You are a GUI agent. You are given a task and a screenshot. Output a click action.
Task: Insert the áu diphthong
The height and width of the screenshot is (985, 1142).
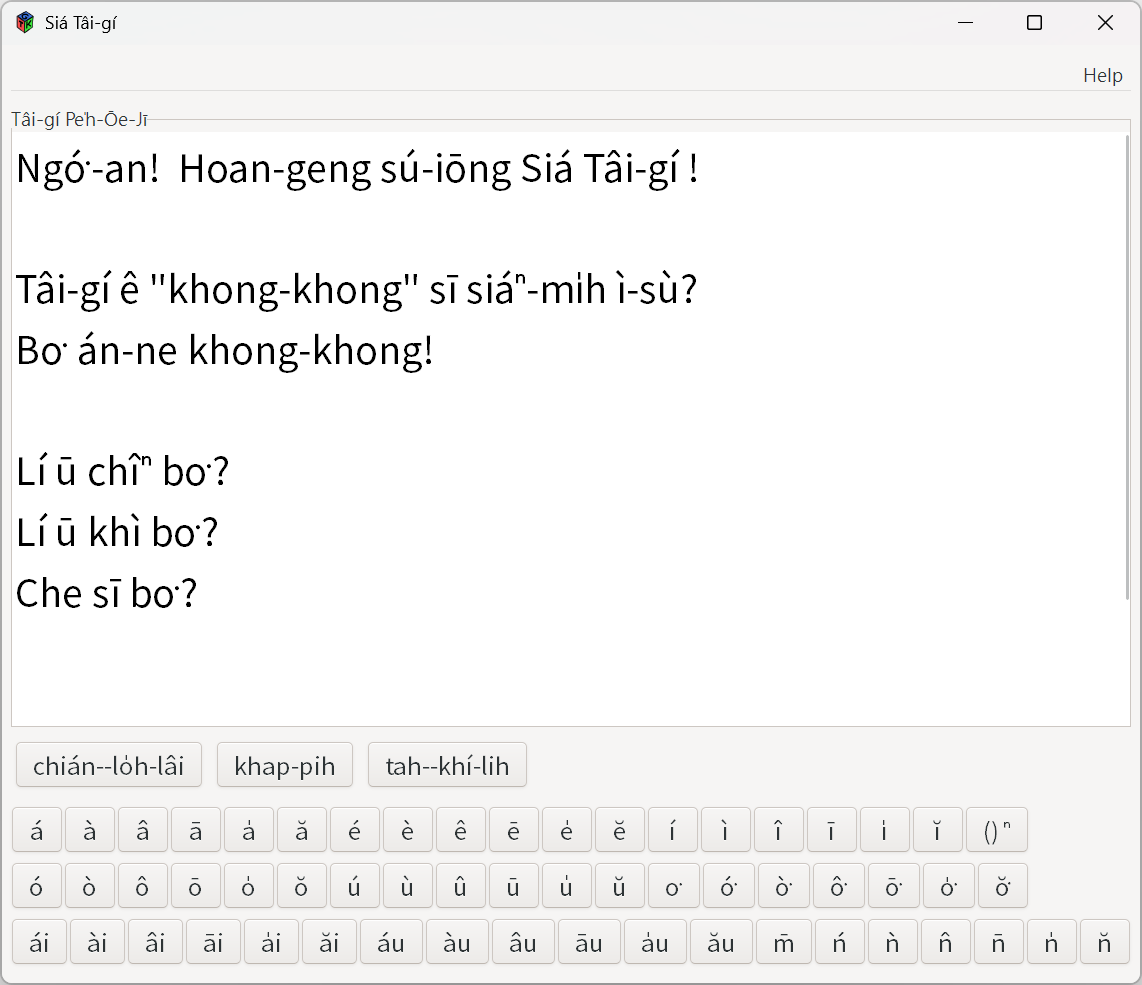click(x=391, y=943)
